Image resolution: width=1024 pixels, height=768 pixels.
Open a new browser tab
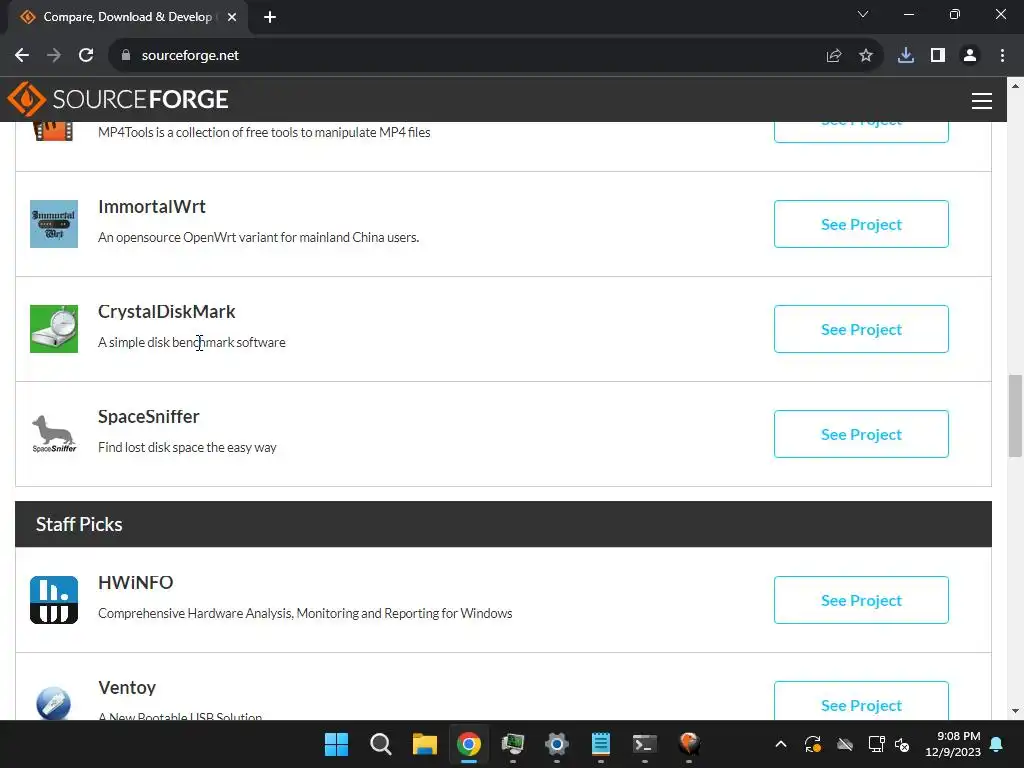[x=270, y=17]
